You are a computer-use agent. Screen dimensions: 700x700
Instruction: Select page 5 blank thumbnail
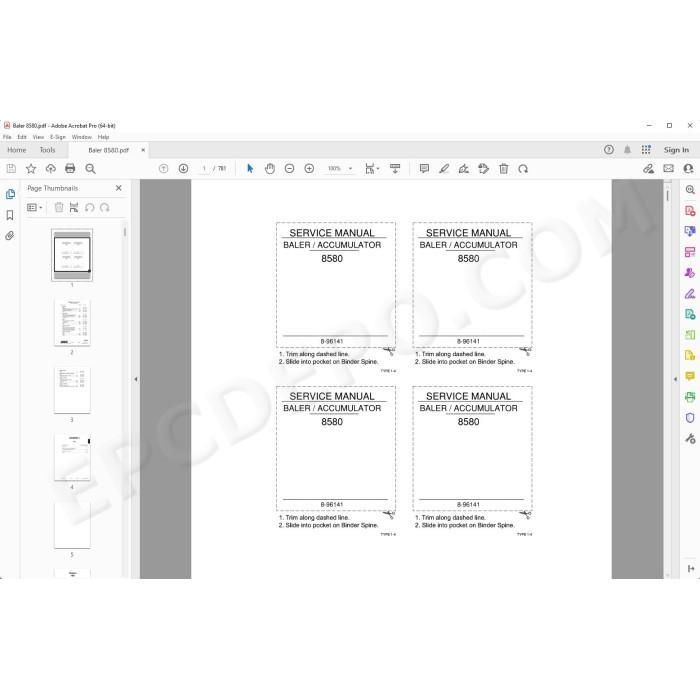tap(72, 525)
